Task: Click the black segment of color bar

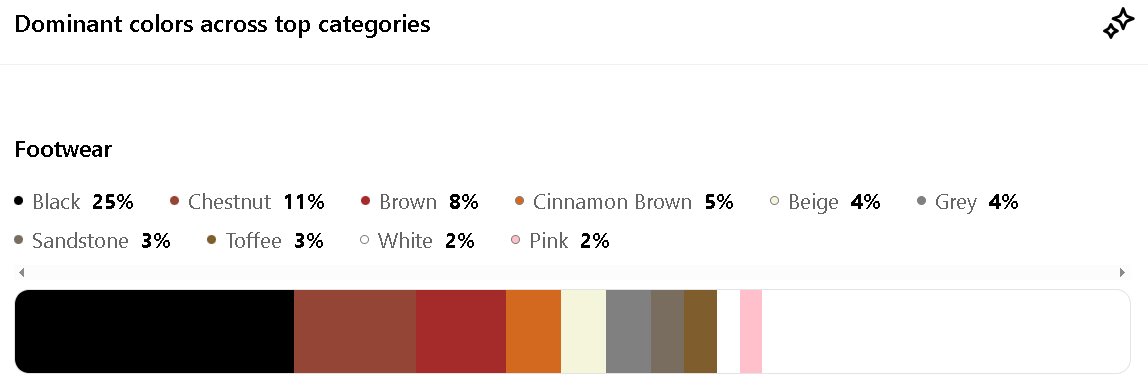Action: [154, 331]
